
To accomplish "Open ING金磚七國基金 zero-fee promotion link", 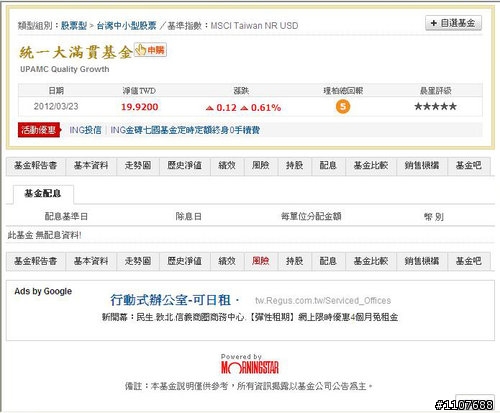I will tap(185, 130).
